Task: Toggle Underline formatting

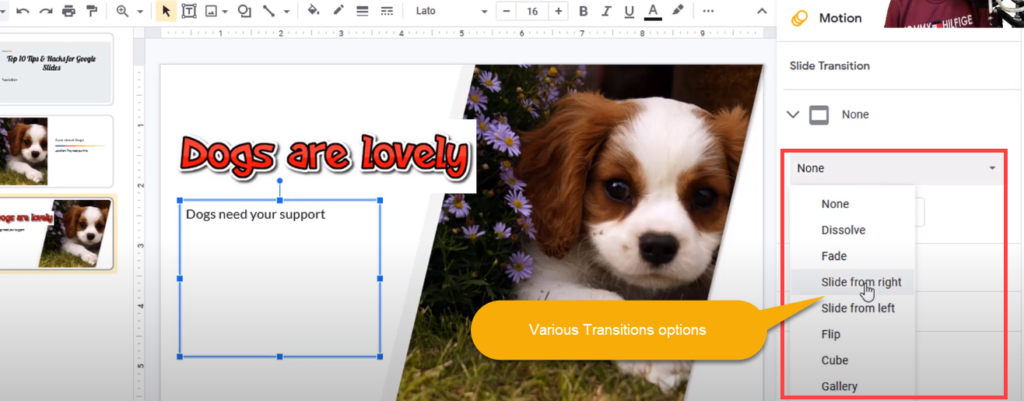Action: pyautogui.click(x=629, y=11)
